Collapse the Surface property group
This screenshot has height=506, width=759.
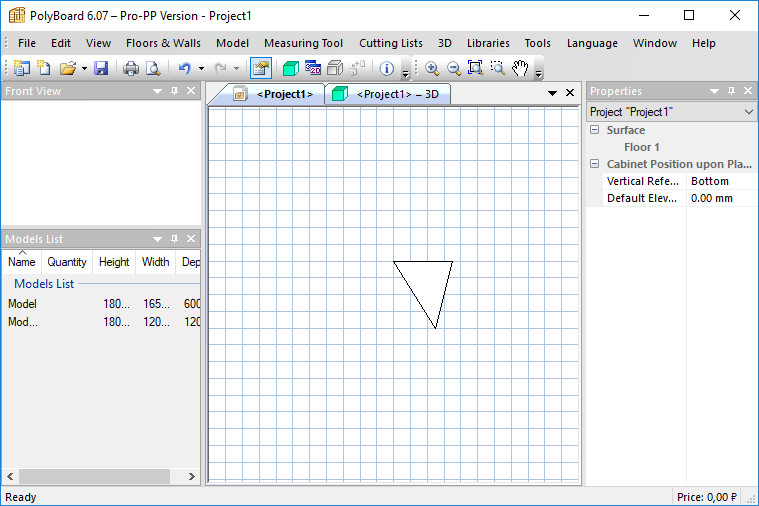pos(595,130)
